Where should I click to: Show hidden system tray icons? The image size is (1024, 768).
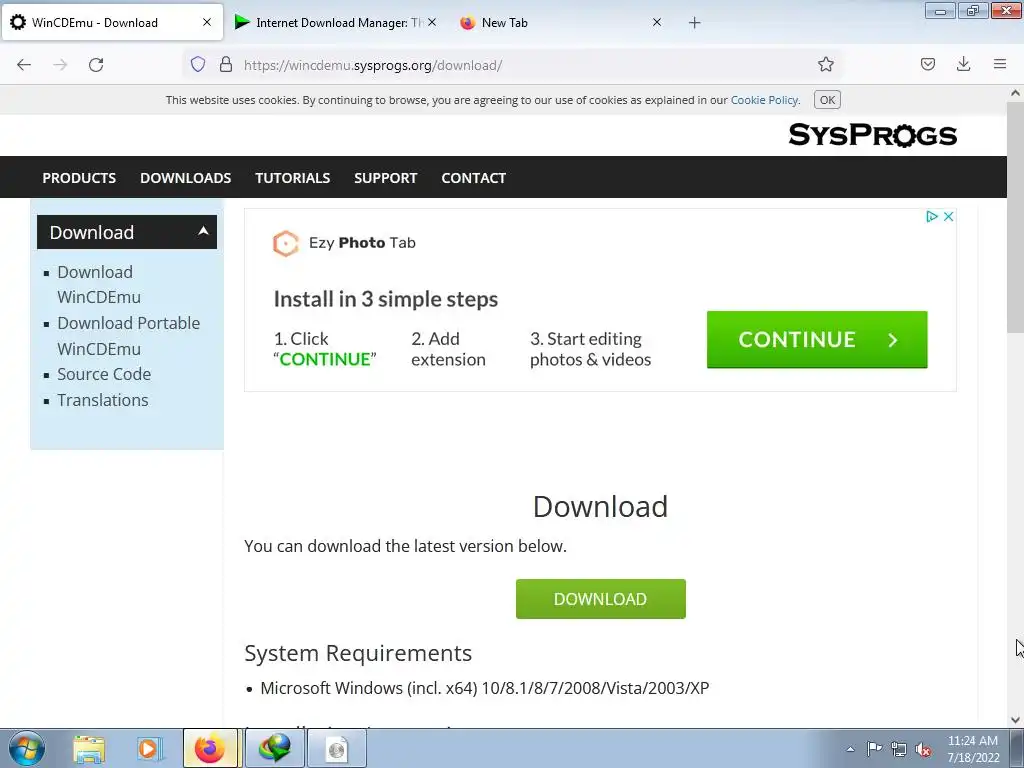click(850, 749)
